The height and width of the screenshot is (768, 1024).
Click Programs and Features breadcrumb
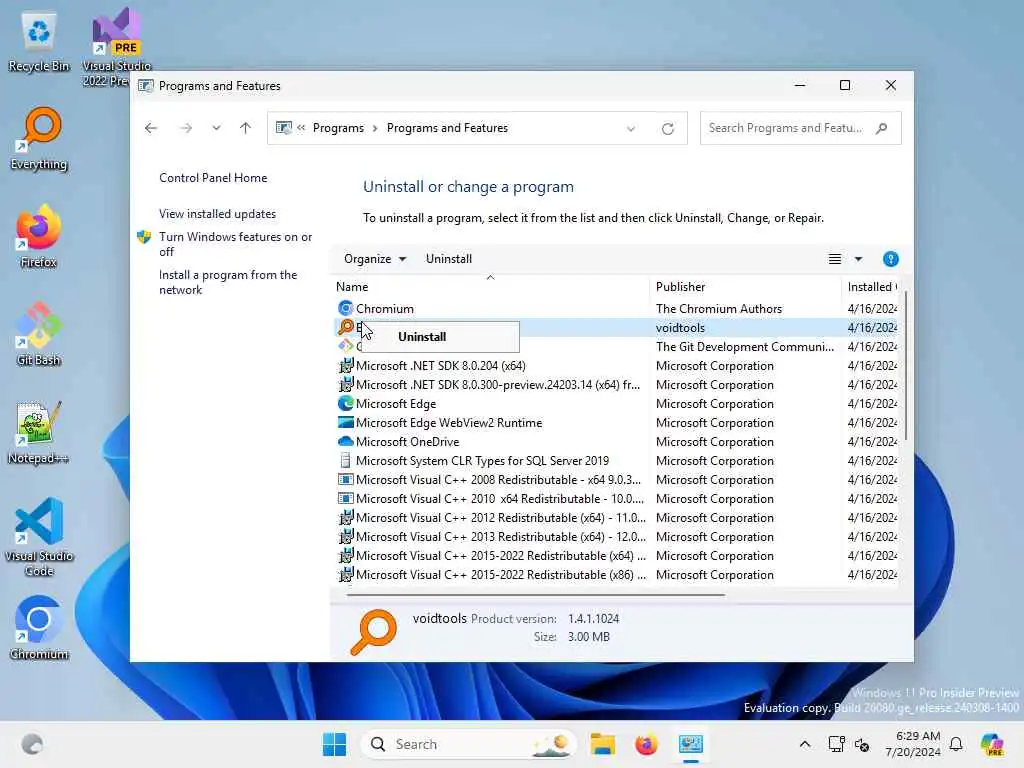point(447,128)
